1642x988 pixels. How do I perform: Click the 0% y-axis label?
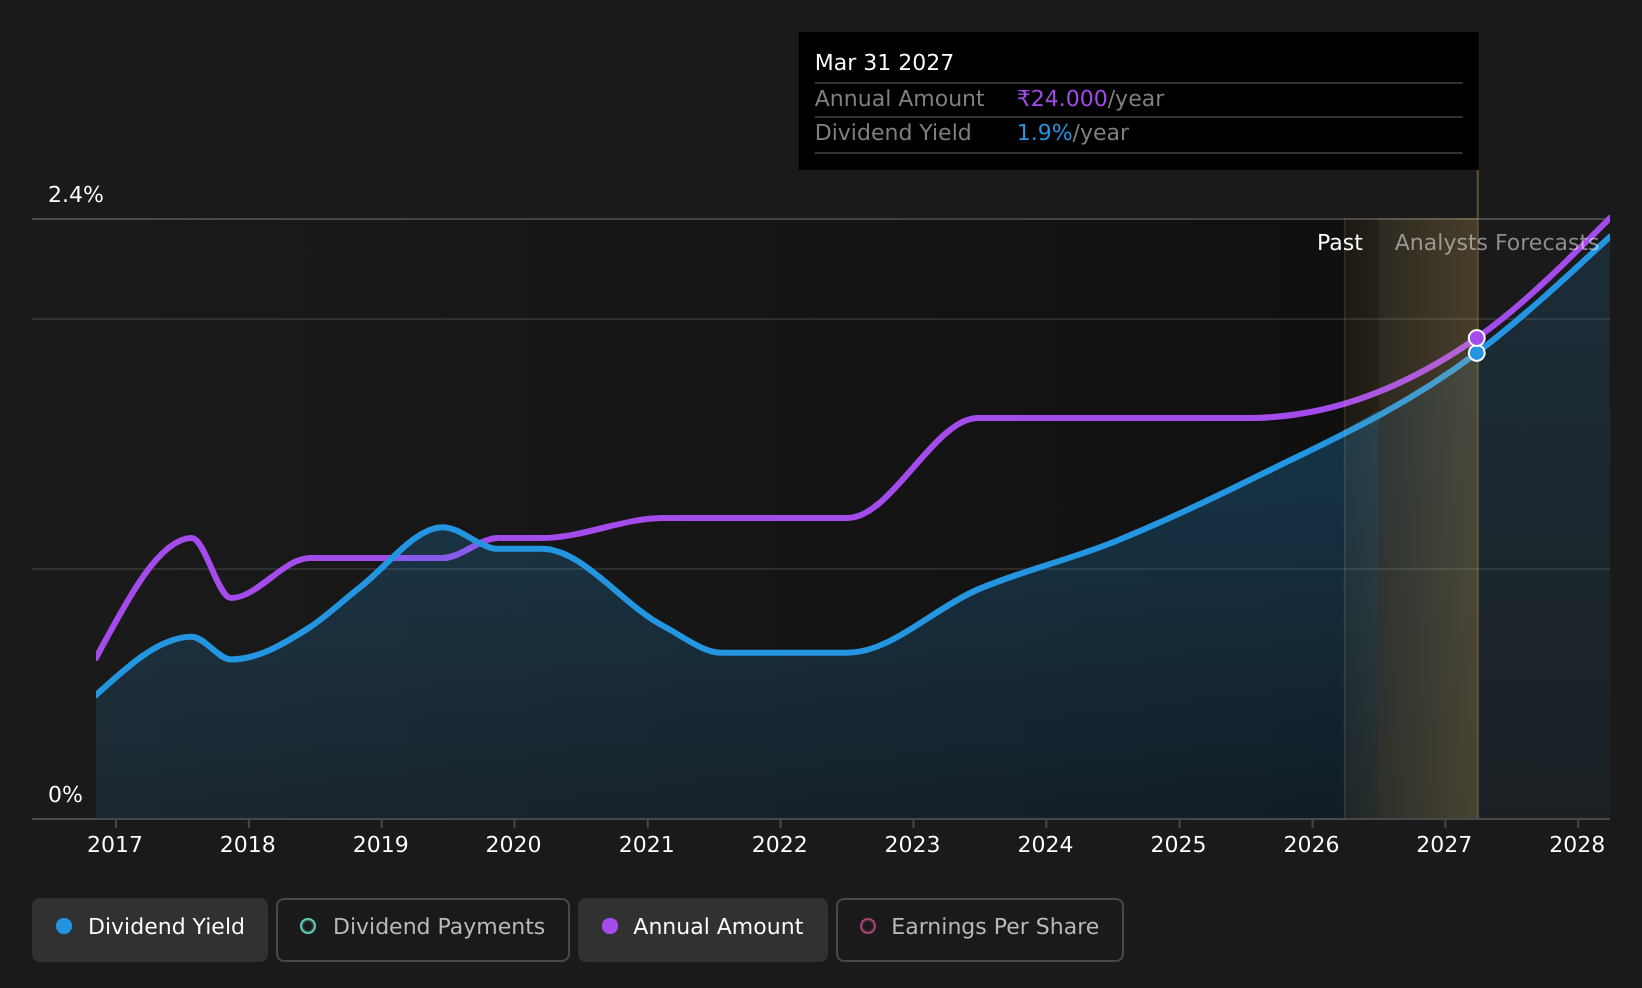(66, 795)
